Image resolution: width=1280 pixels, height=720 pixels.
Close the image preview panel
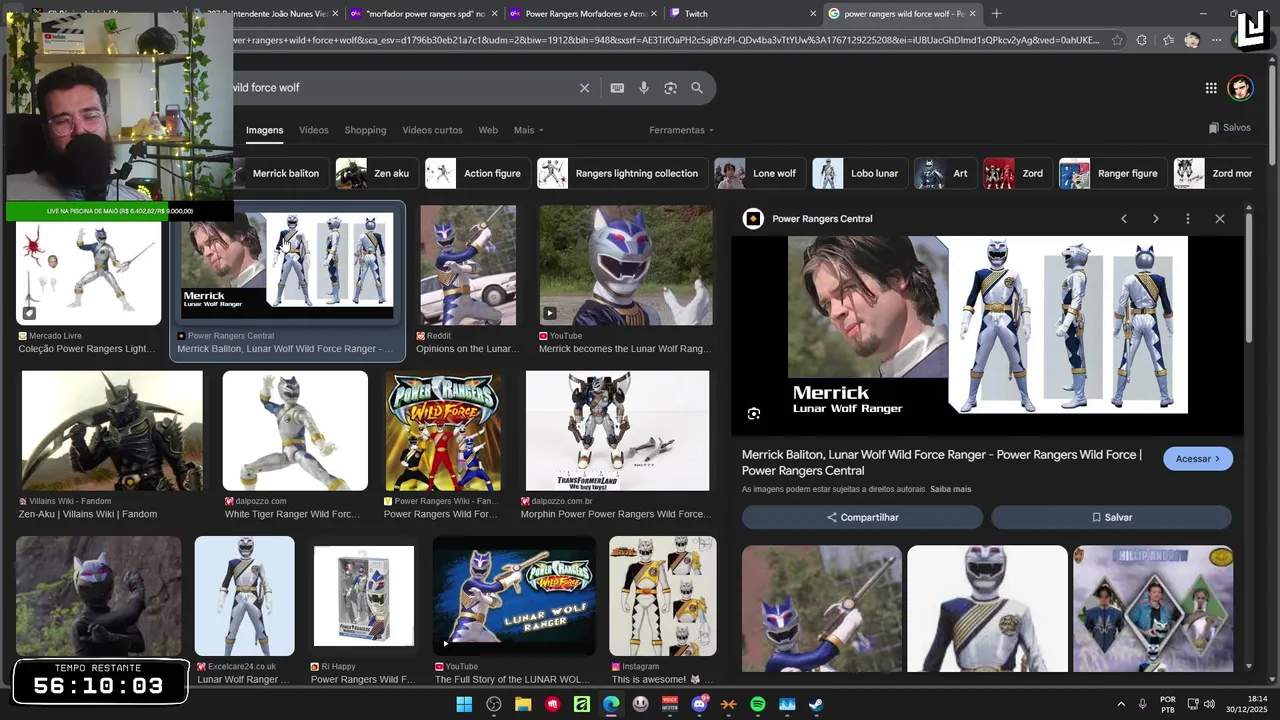[x=1220, y=219]
